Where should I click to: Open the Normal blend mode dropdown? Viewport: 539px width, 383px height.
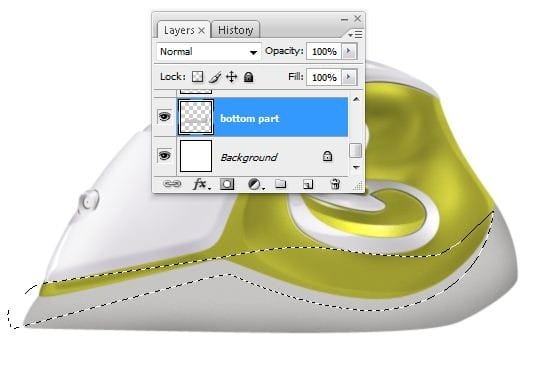208,52
